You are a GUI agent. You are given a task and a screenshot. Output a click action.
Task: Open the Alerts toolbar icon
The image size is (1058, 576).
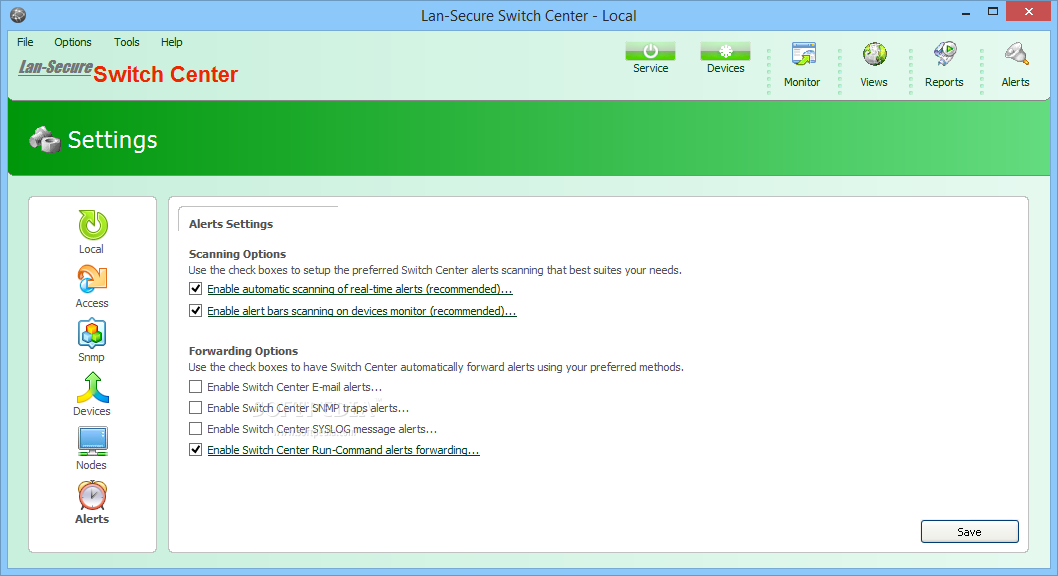point(1015,55)
